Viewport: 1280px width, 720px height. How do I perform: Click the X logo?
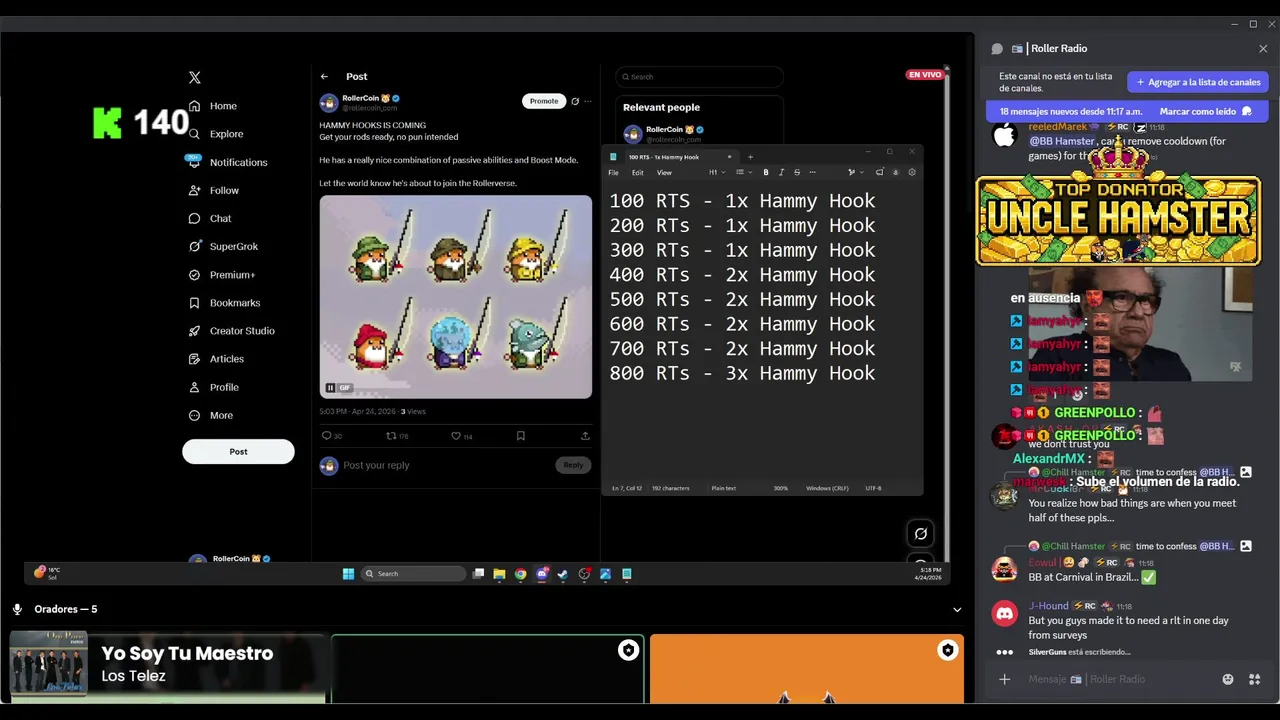point(195,77)
